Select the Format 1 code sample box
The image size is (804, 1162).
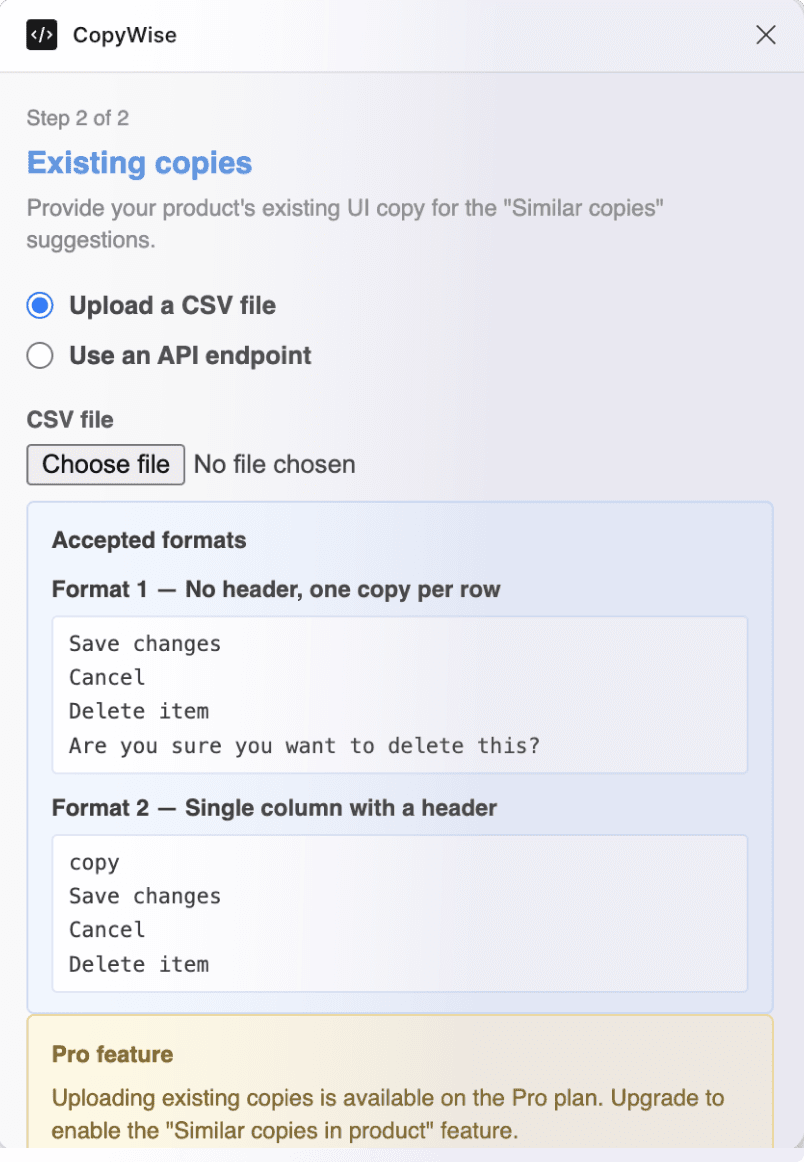pos(399,694)
